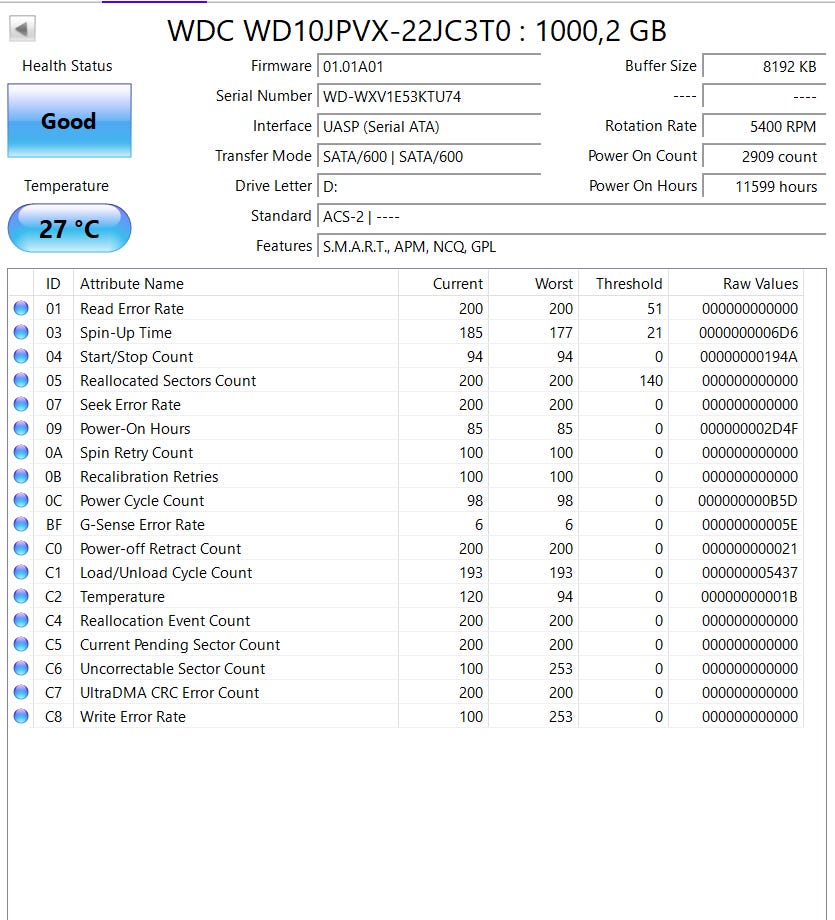Click the Worst column header
Viewport: 835px width, 920px height.
(x=533, y=283)
